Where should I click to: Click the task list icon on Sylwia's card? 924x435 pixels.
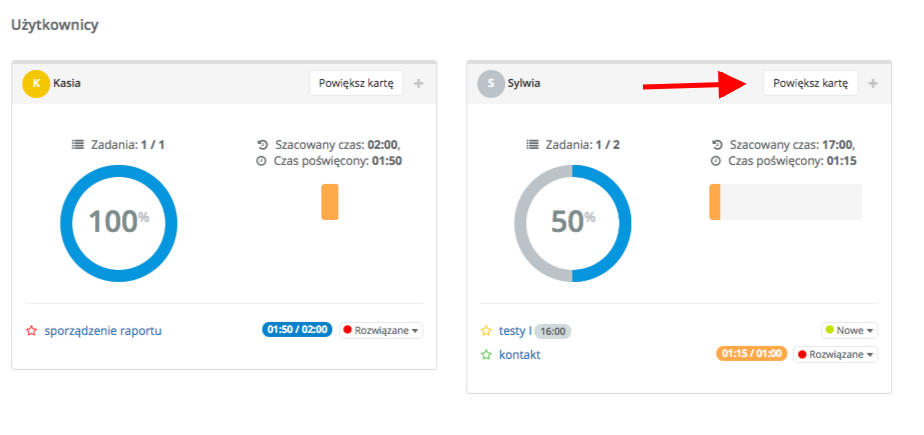pyautogui.click(x=532, y=144)
